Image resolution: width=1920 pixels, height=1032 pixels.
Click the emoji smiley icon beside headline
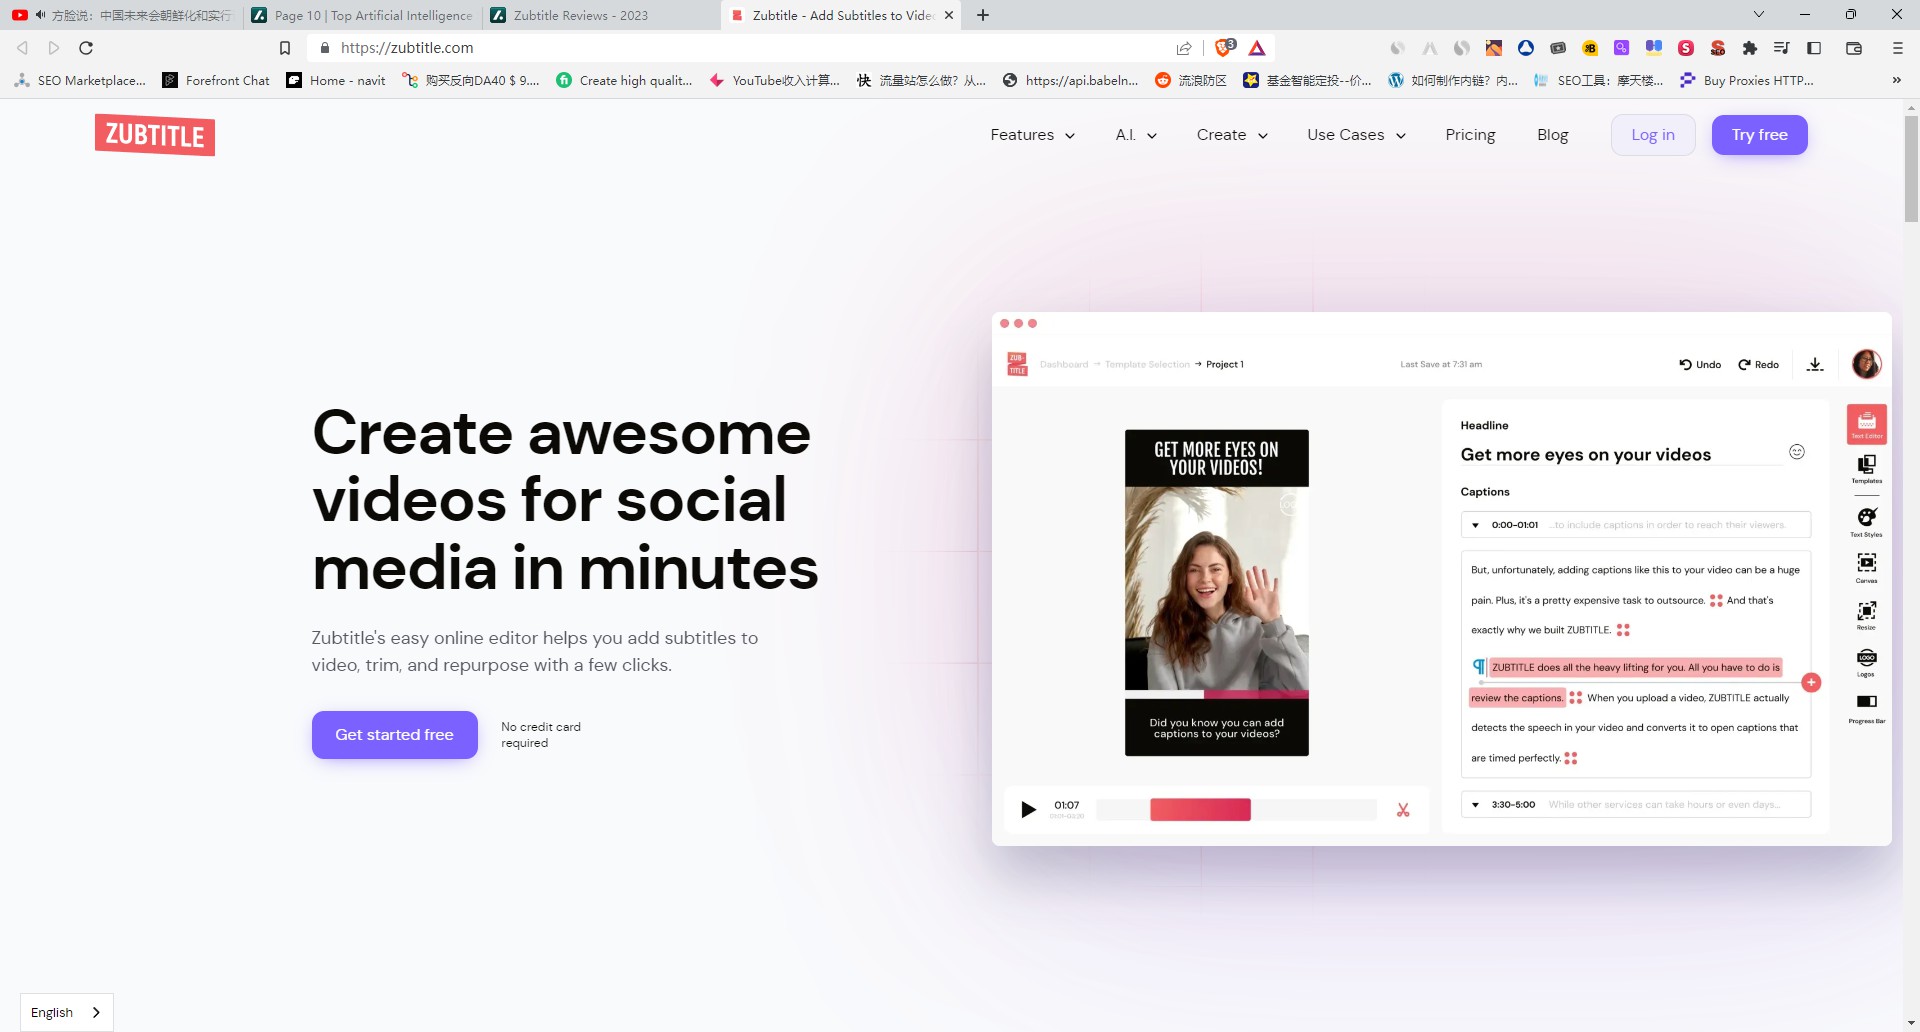tap(1797, 452)
